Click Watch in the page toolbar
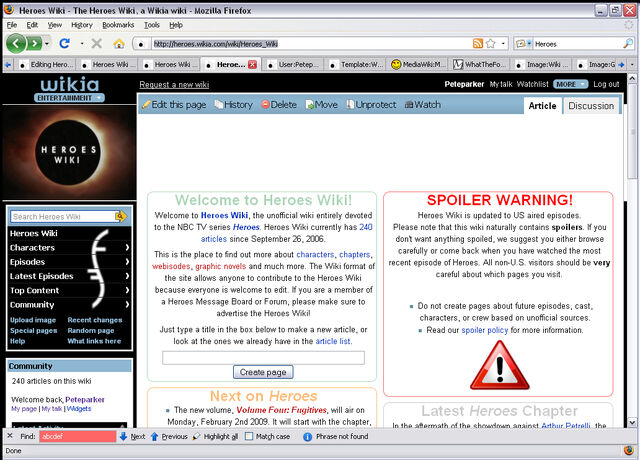Image resolution: width=640 pixels, height=460 pixels. pos(422,104)
